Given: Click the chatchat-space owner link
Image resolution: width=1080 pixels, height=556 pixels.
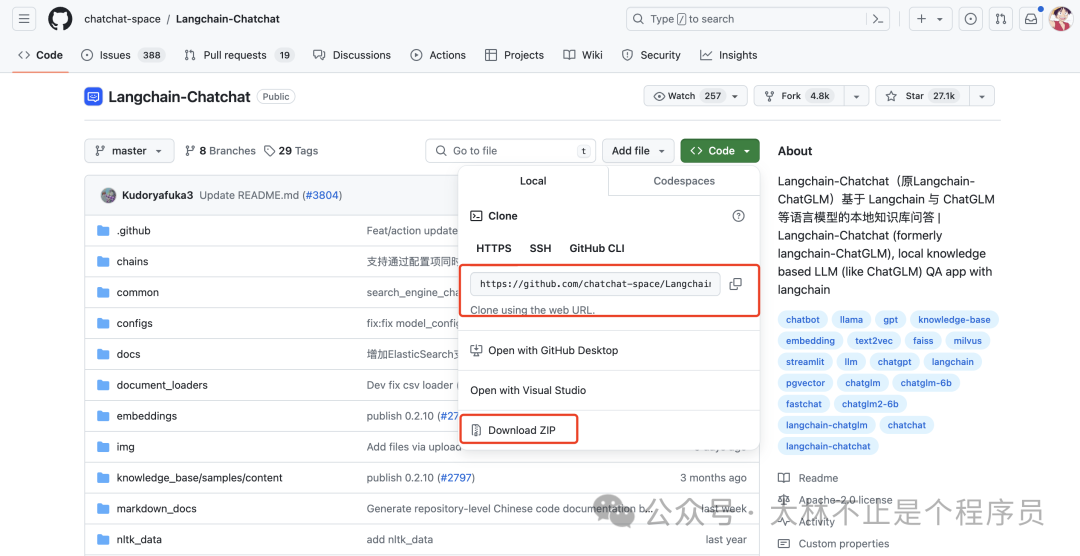Looking at the screenshot, I should click(x=122, y=19).
